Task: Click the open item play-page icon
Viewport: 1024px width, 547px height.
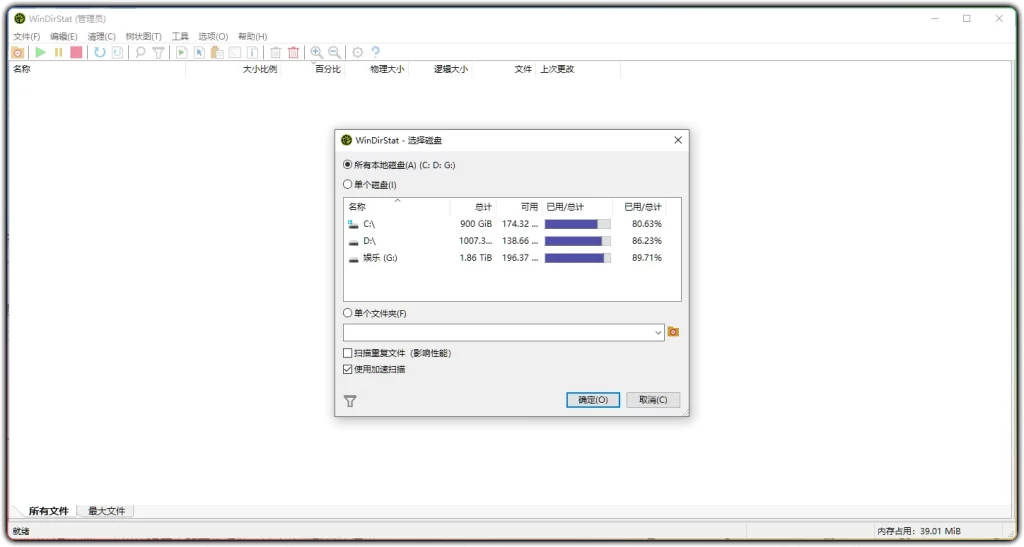Action: point(182,52)
